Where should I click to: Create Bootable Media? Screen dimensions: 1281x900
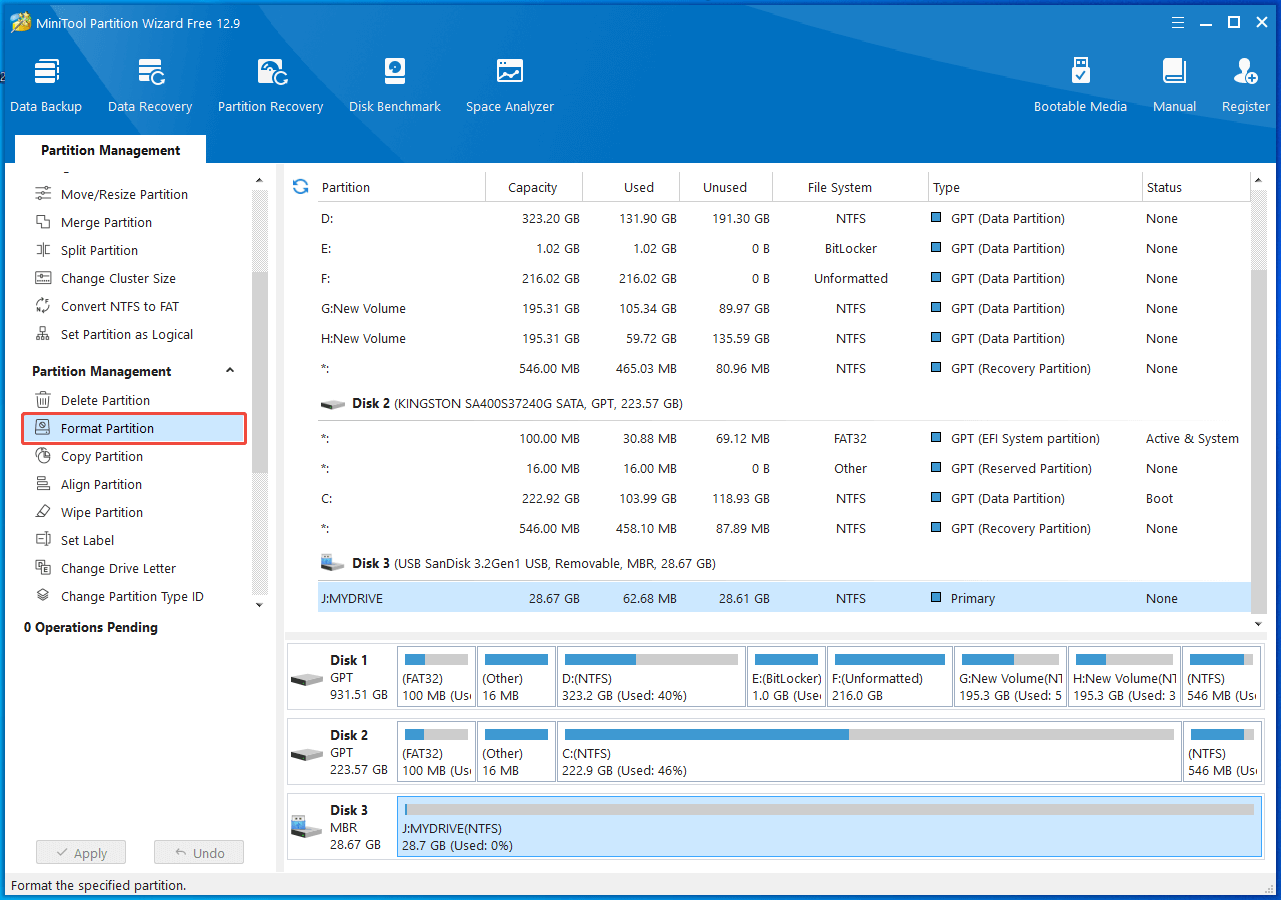1080,85
